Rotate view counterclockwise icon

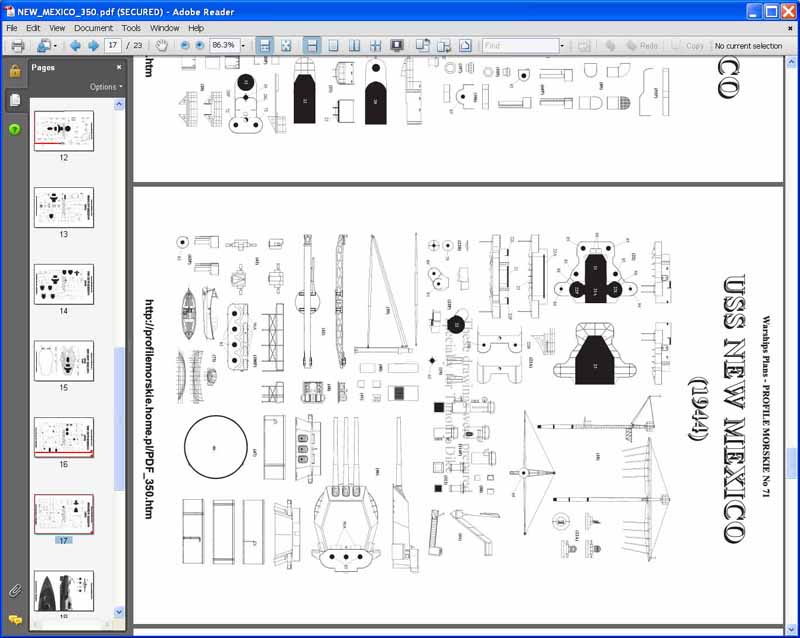[422, 46]
